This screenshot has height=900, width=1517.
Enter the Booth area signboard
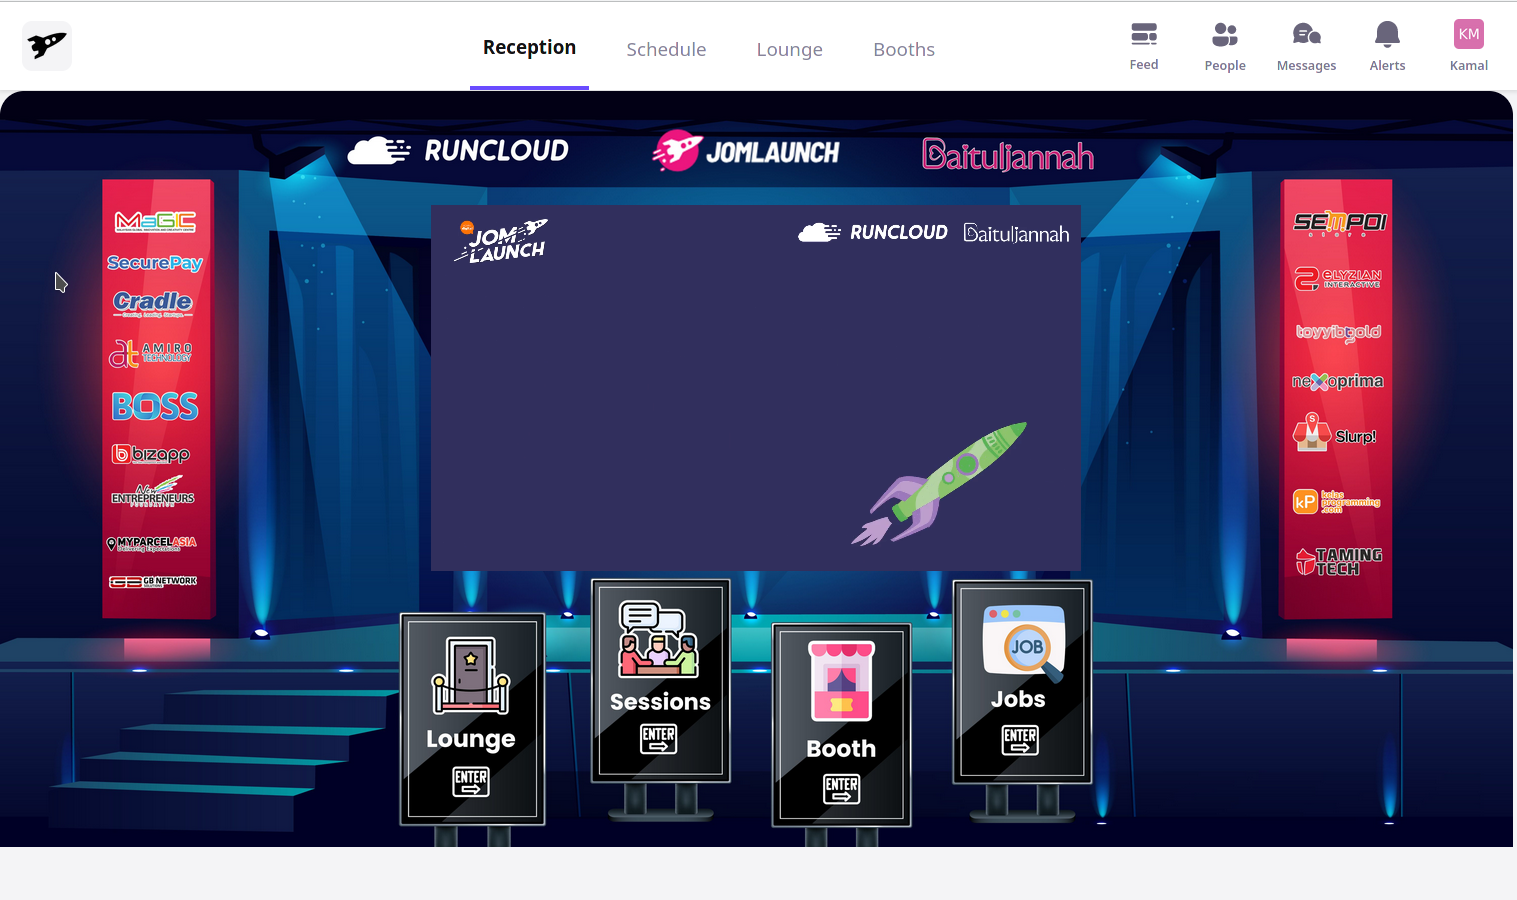840,725
